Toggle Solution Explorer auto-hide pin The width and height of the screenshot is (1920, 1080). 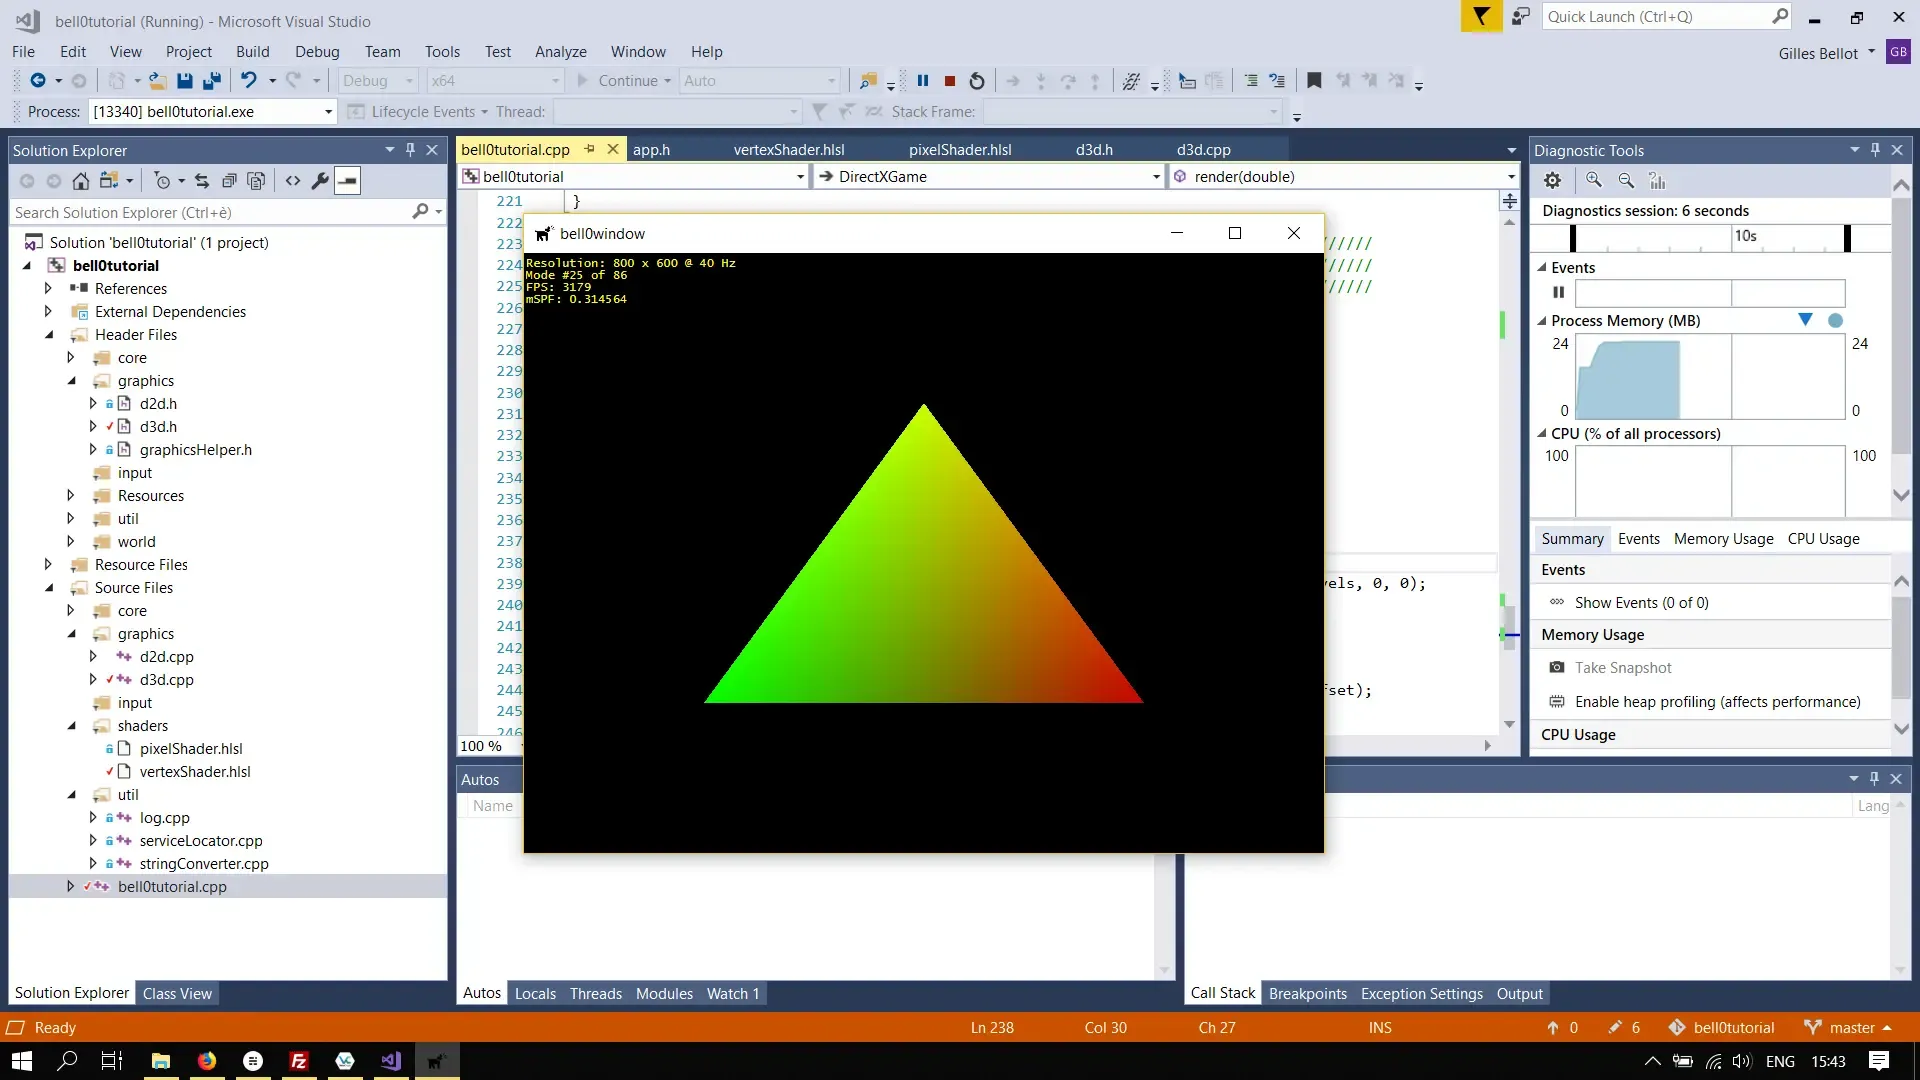coord(410,150)
